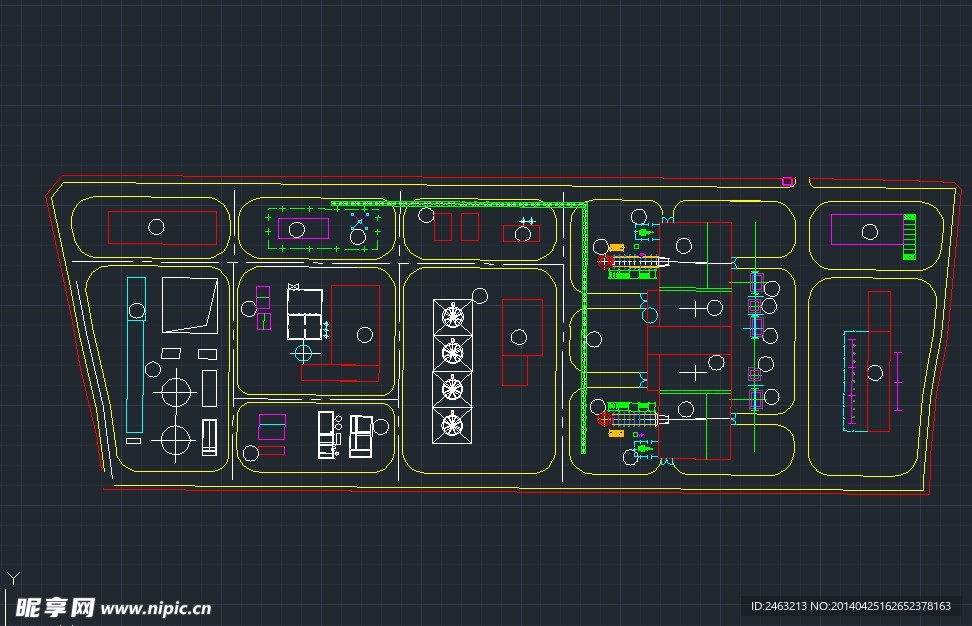
Task: Click the www.nipic.cn watermark link
Action: point(157,608)
